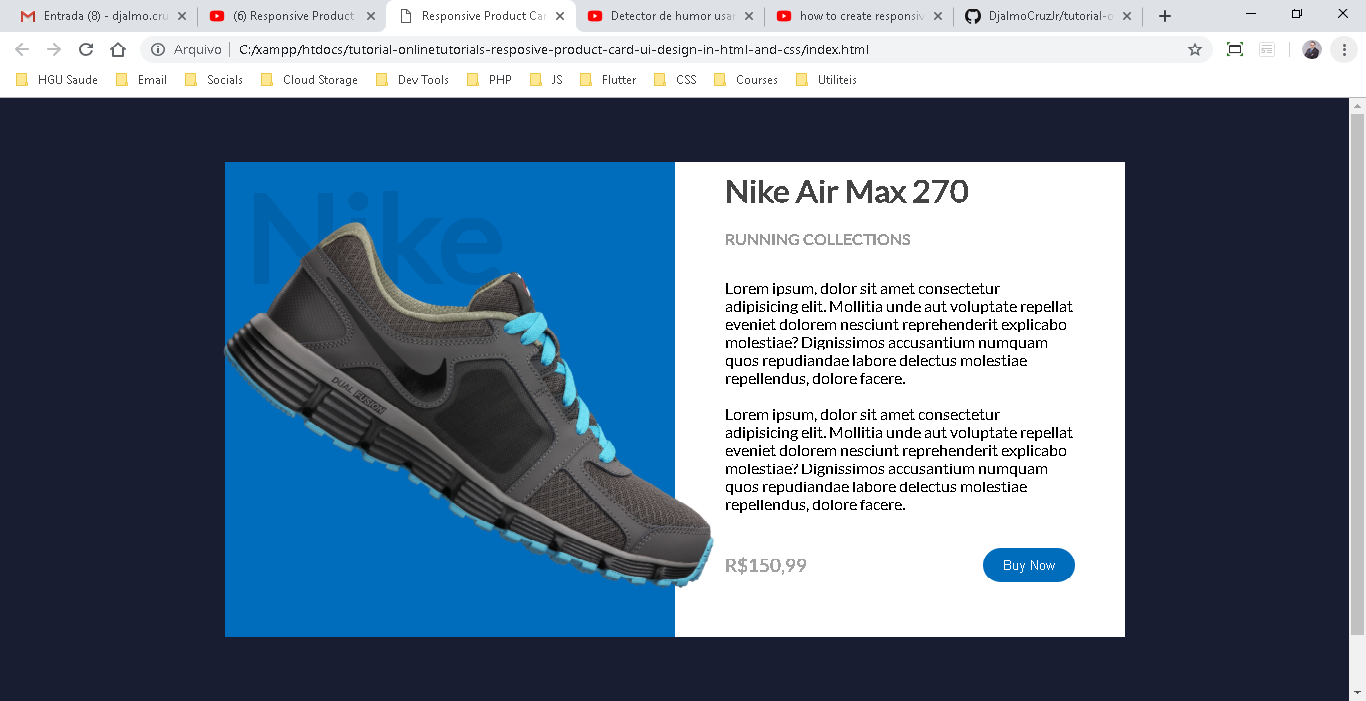Click the R$150,99 price text

765,565
